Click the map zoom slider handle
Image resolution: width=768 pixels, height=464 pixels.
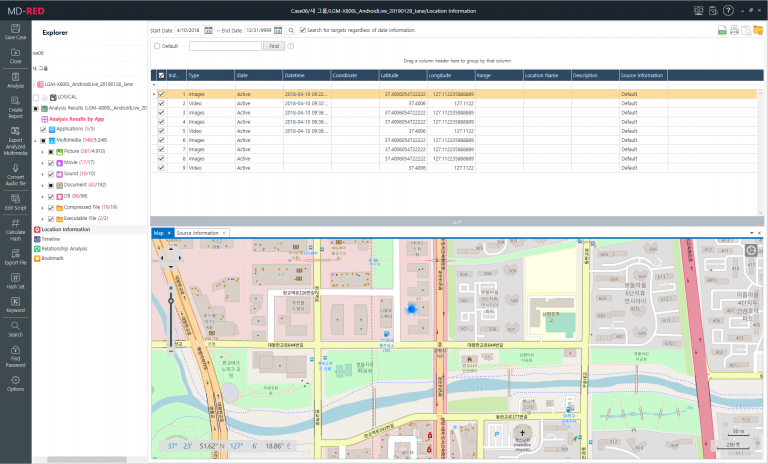(x=171, y=300)
